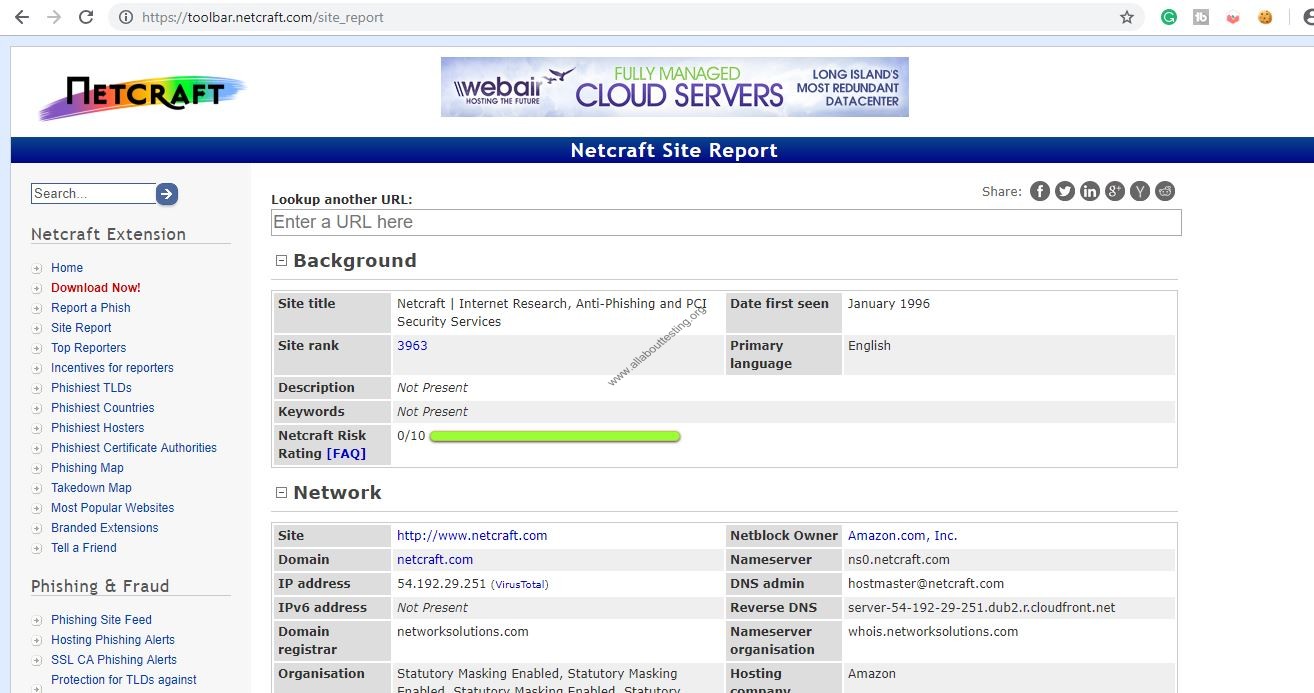The width and height of the screenshot is (1314, 693).
Task: Share on LinkedIn icon
Action: [x=1090, y=191]
